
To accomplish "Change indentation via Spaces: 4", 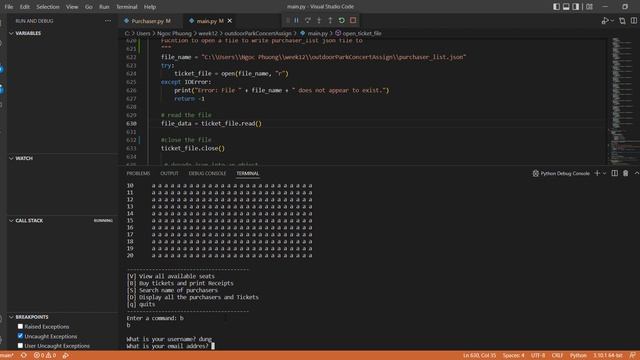I will click(x=513, y=356).
